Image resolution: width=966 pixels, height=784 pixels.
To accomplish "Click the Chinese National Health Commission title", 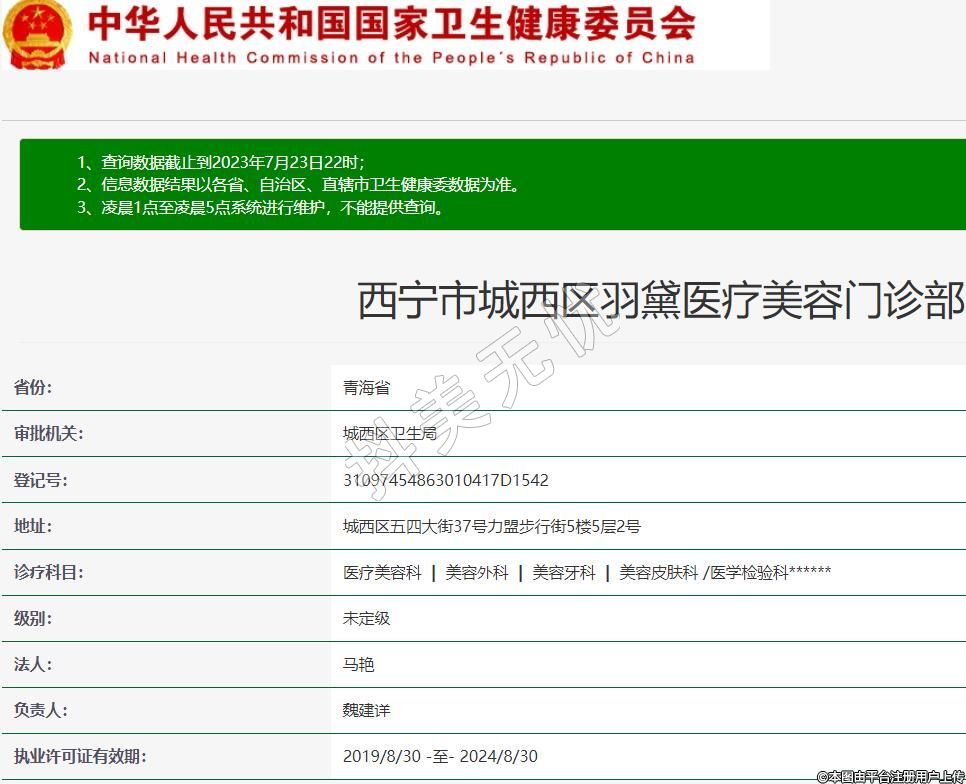I will (x=391, y=23).
